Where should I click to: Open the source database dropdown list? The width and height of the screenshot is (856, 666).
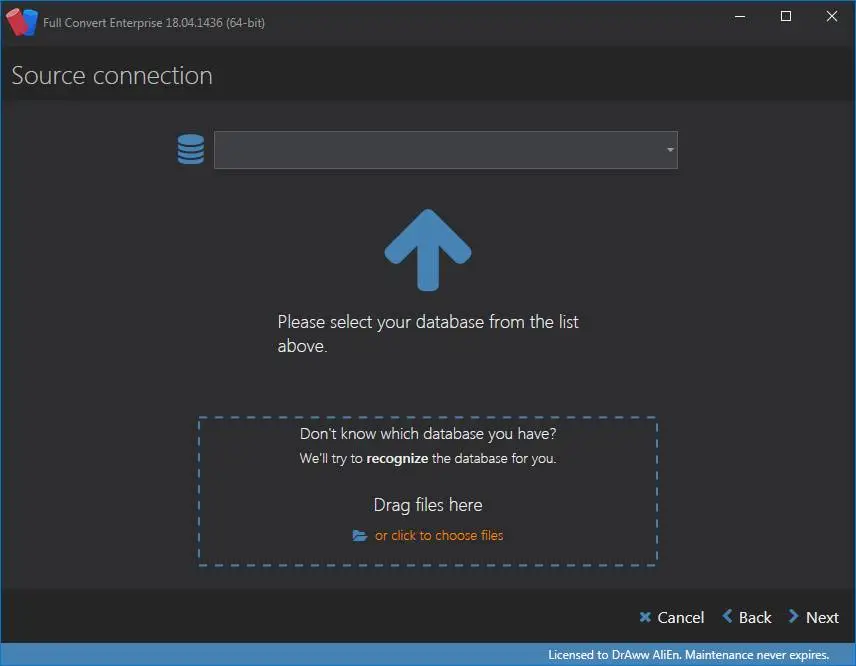click(445, 150)
